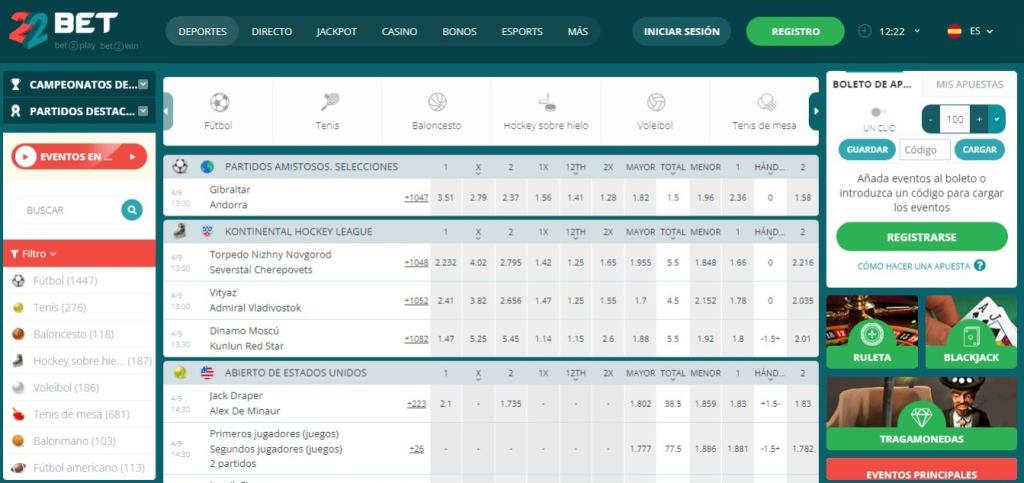The width and height of the screenshot is (1024, 483).
Task: Choose the Baloncesto basketball icon
Action: (x=437, y=102)
